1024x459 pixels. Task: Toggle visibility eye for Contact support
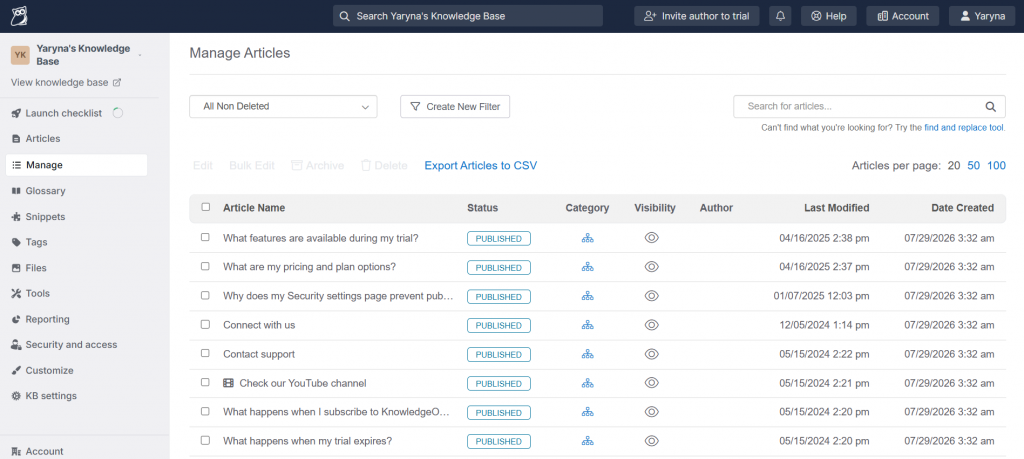click(651, 354)
